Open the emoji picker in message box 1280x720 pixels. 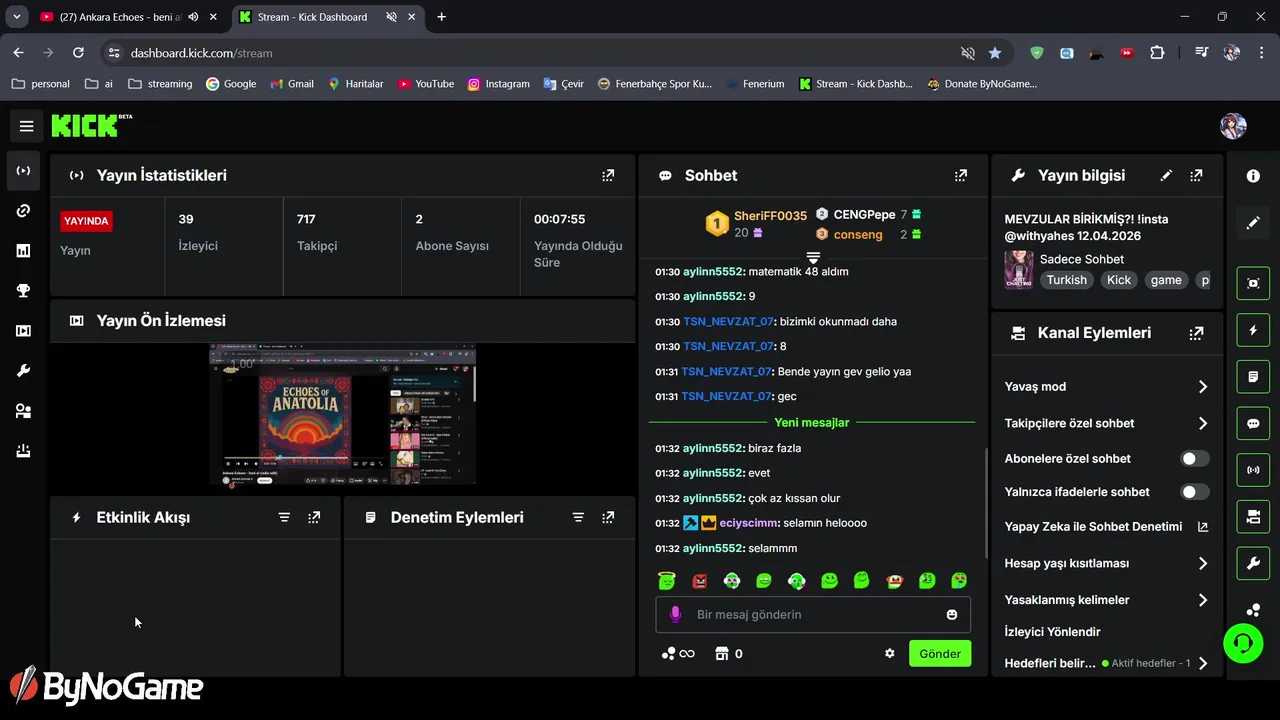(952, 614)
